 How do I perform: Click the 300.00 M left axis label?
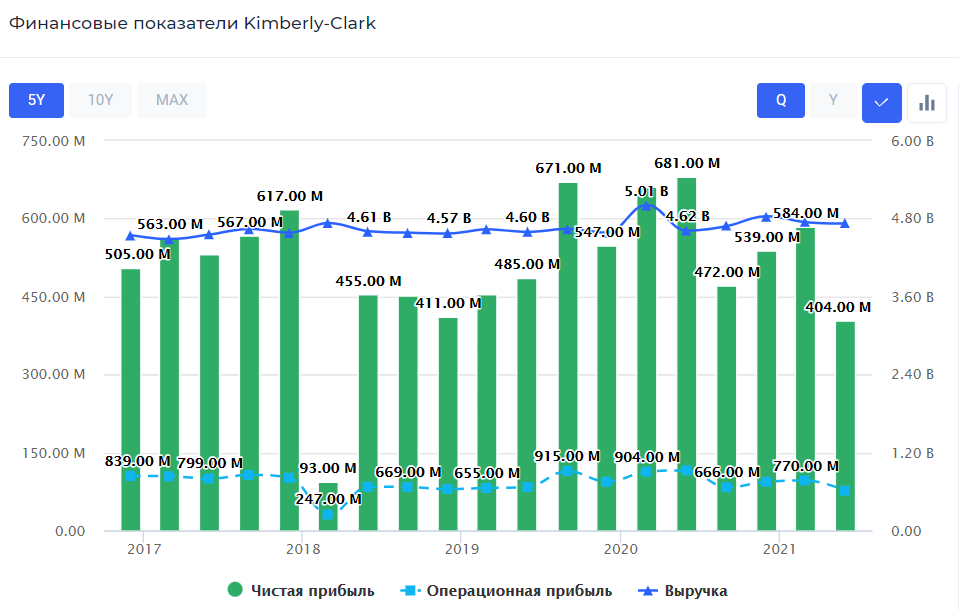(54, 374)
